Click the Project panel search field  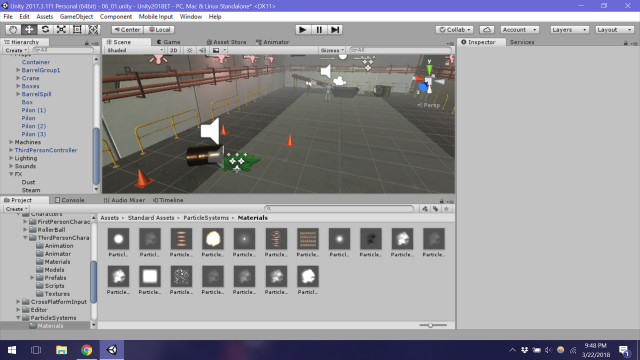[x=339, y=209]
